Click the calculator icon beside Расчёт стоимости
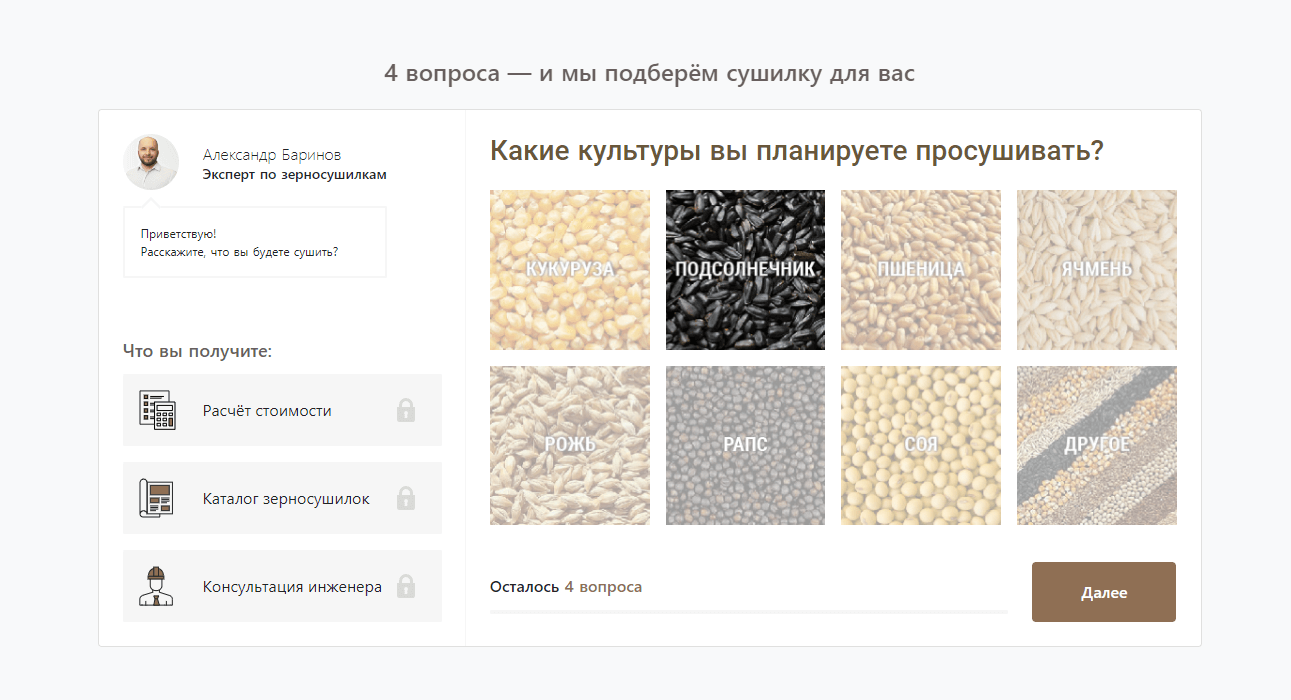Screen dimensions: 1291x700 [156, 410]
